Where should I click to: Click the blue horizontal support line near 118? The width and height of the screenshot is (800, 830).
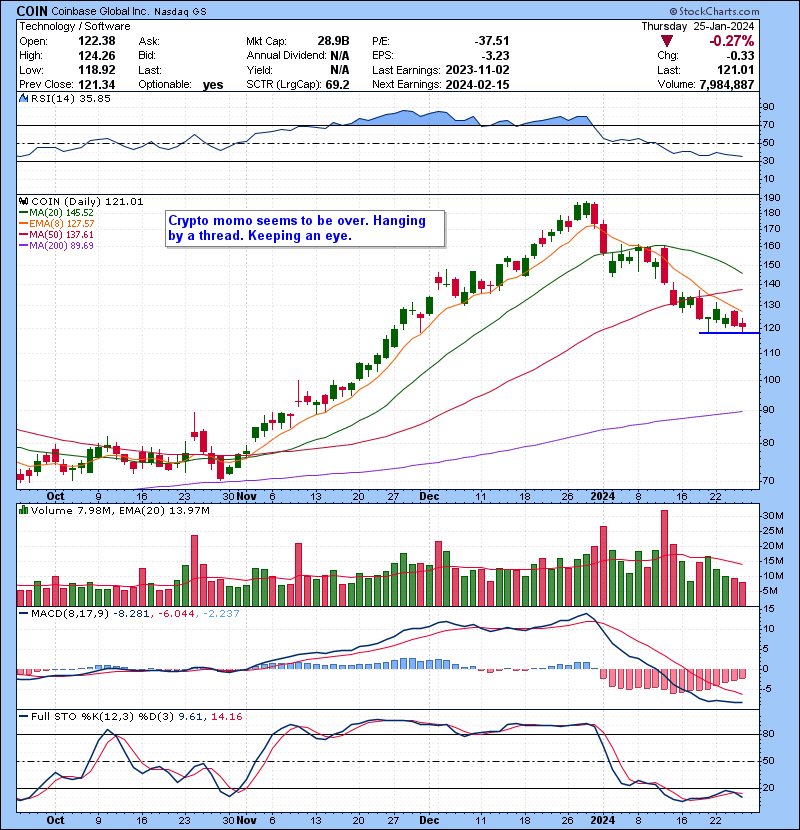[729, 333]
